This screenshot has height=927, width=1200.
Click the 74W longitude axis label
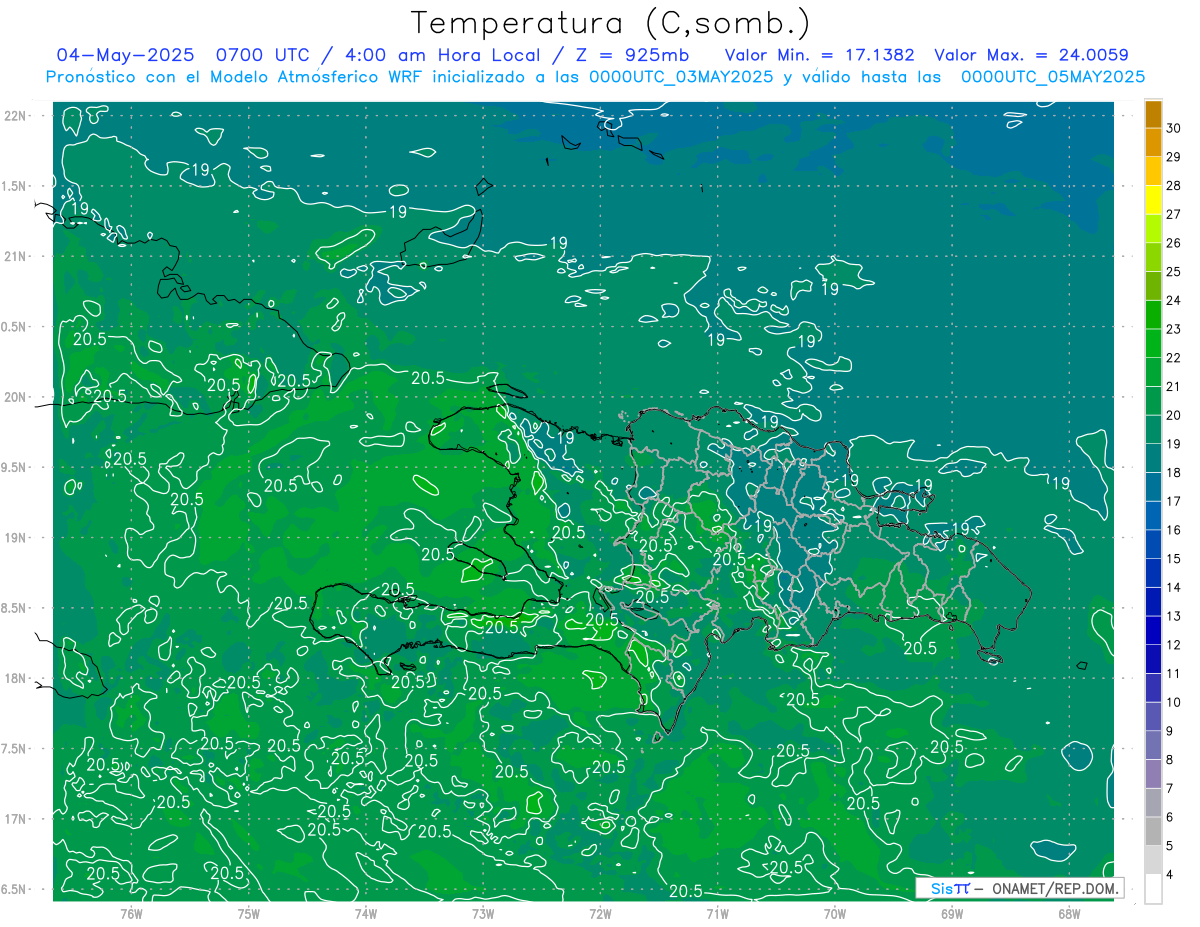point(366,914)
